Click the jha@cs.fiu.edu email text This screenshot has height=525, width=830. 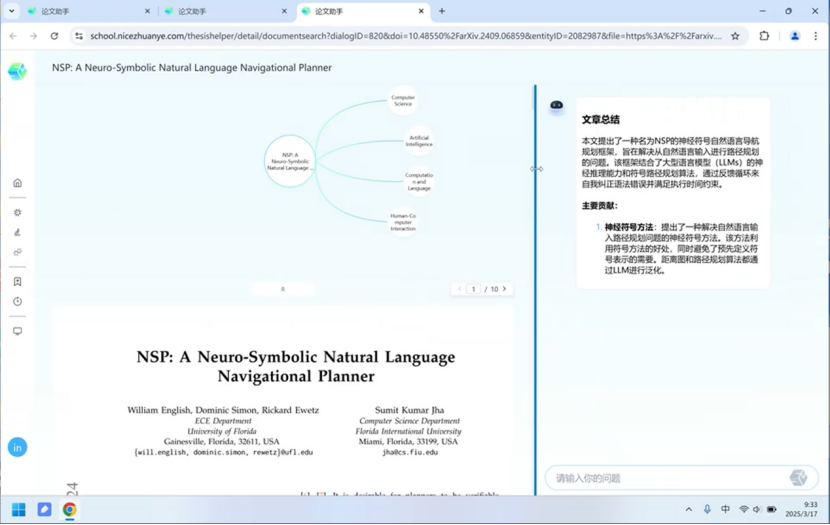tap(410, 452)
